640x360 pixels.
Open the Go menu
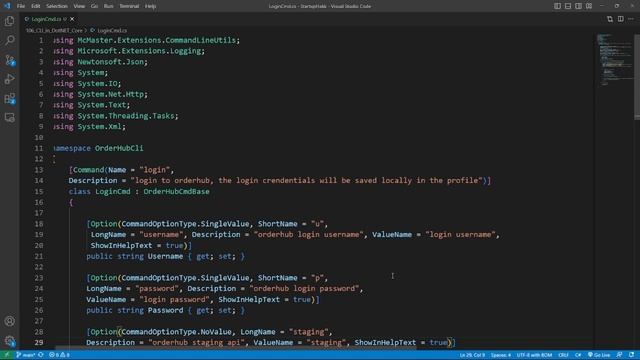tap(94, 6)
